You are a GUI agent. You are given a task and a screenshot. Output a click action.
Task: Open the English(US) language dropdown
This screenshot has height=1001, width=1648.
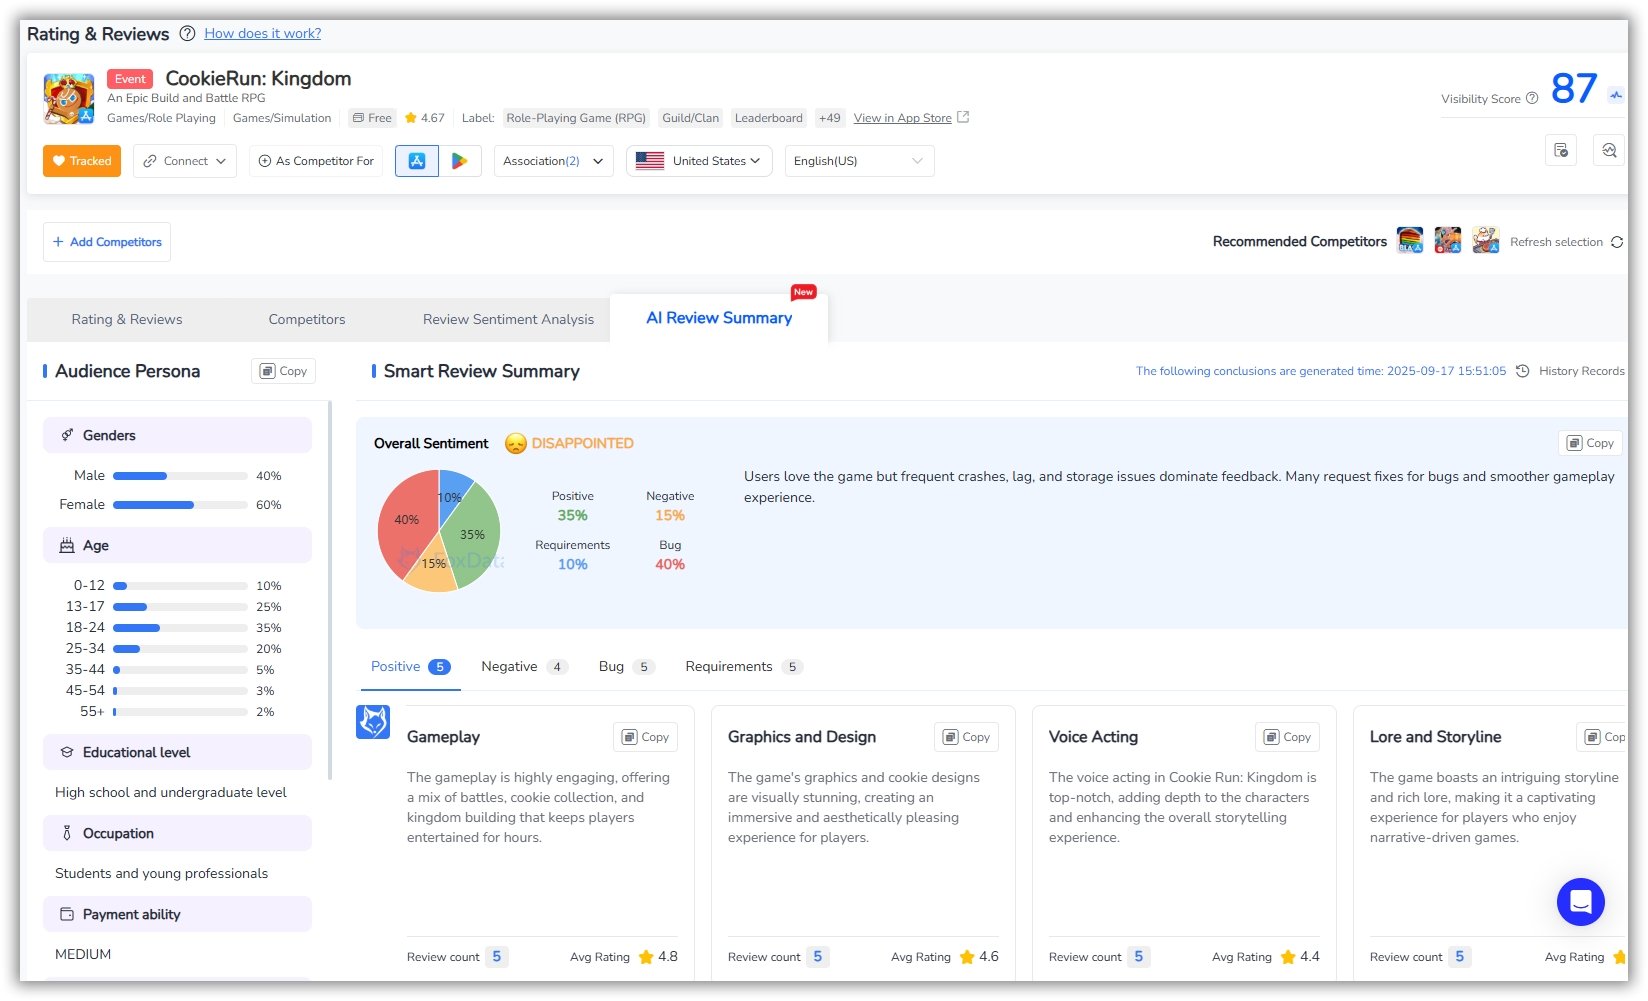click(860, 161)
